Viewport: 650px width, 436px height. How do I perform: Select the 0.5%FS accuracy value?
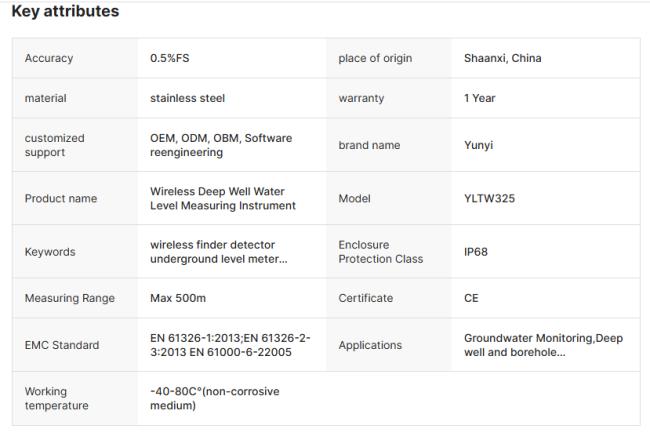point(170,58)
